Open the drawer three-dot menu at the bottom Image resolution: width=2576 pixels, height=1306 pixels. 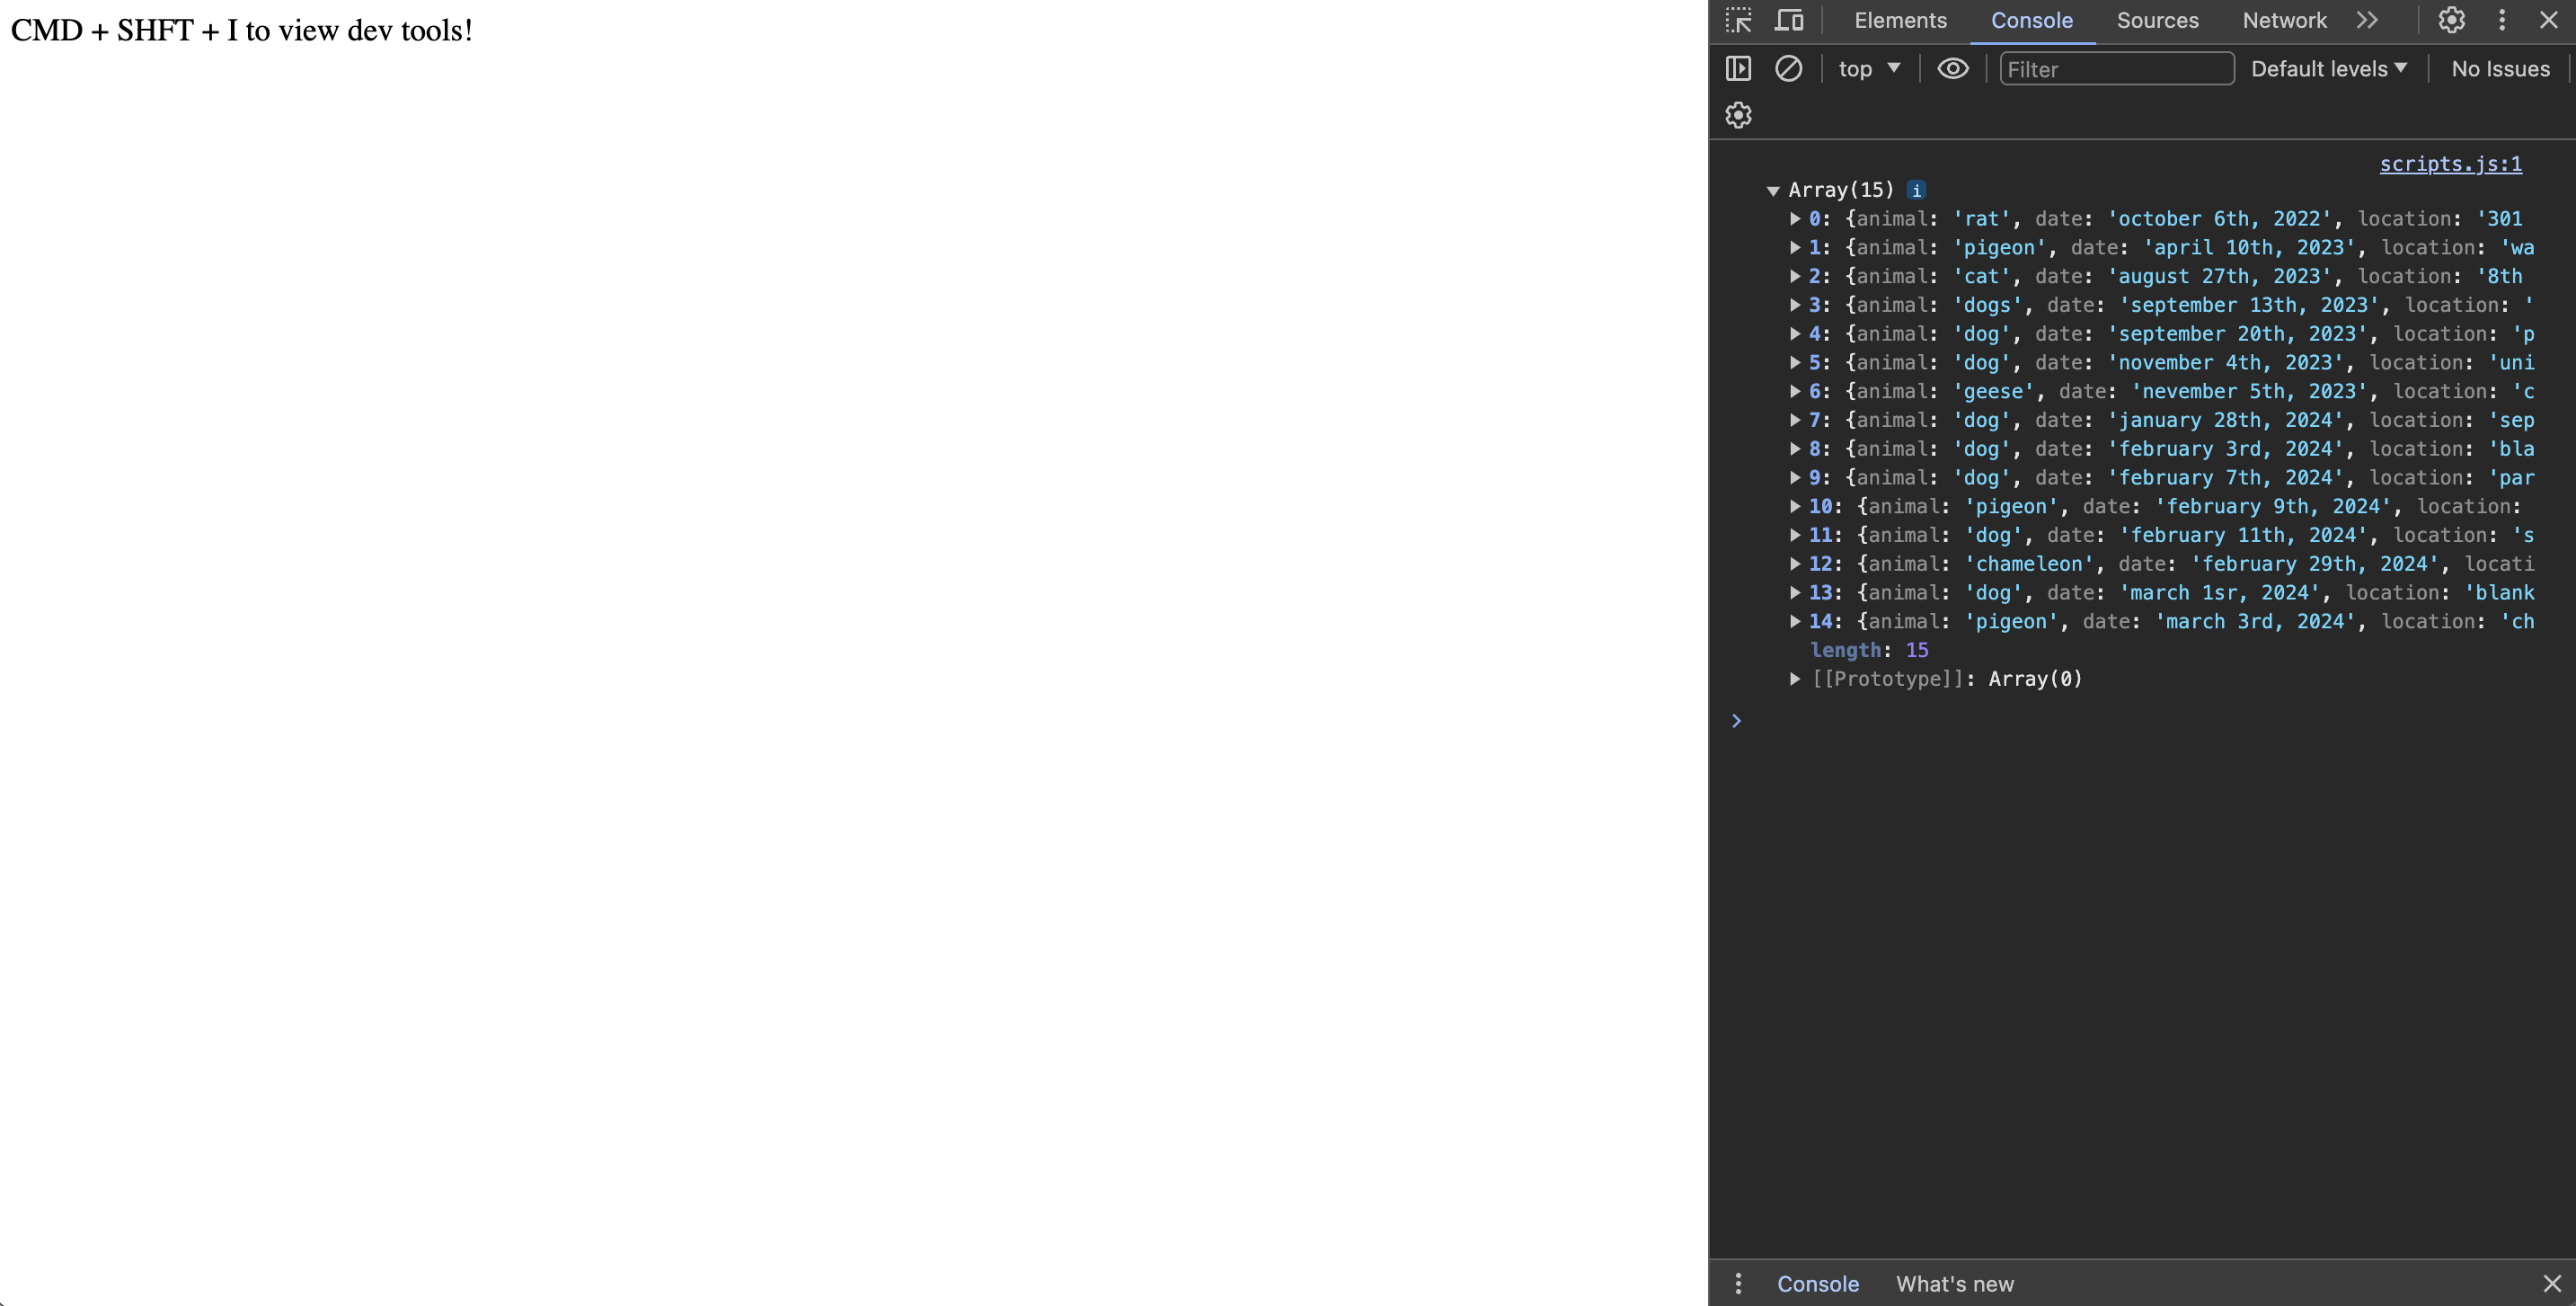click(1738, 1283)
